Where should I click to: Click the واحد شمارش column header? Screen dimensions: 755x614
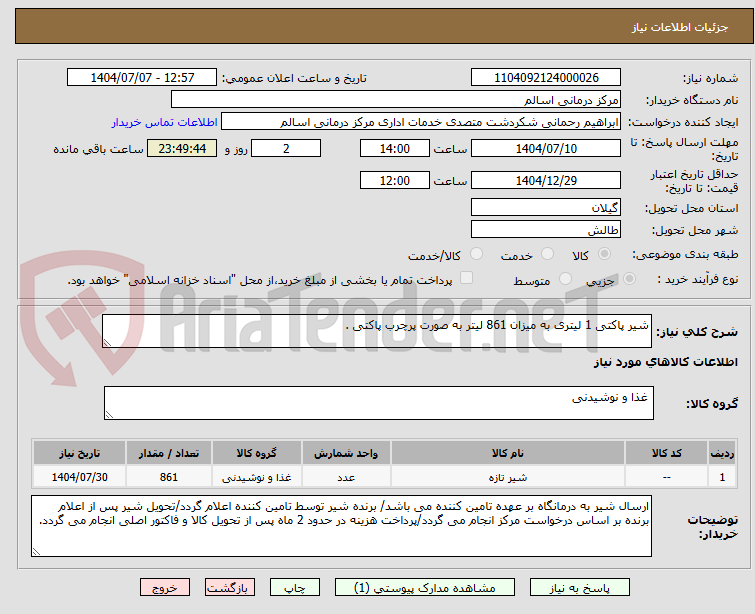click(346, 453)
